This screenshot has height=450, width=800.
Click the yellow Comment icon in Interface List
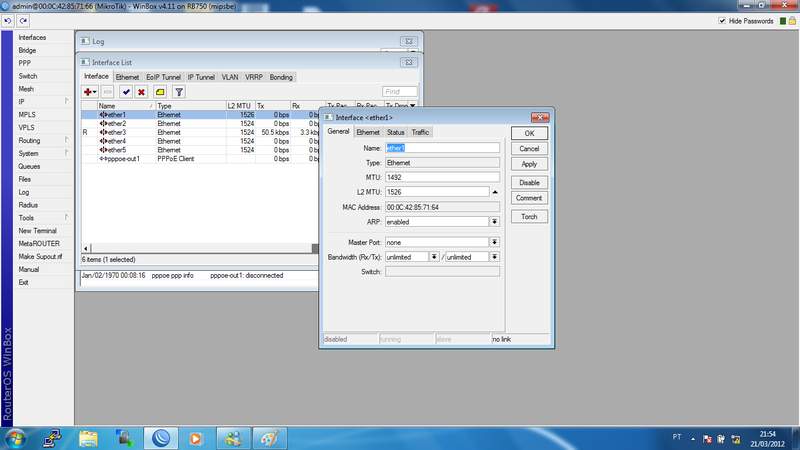coord(160,92)
